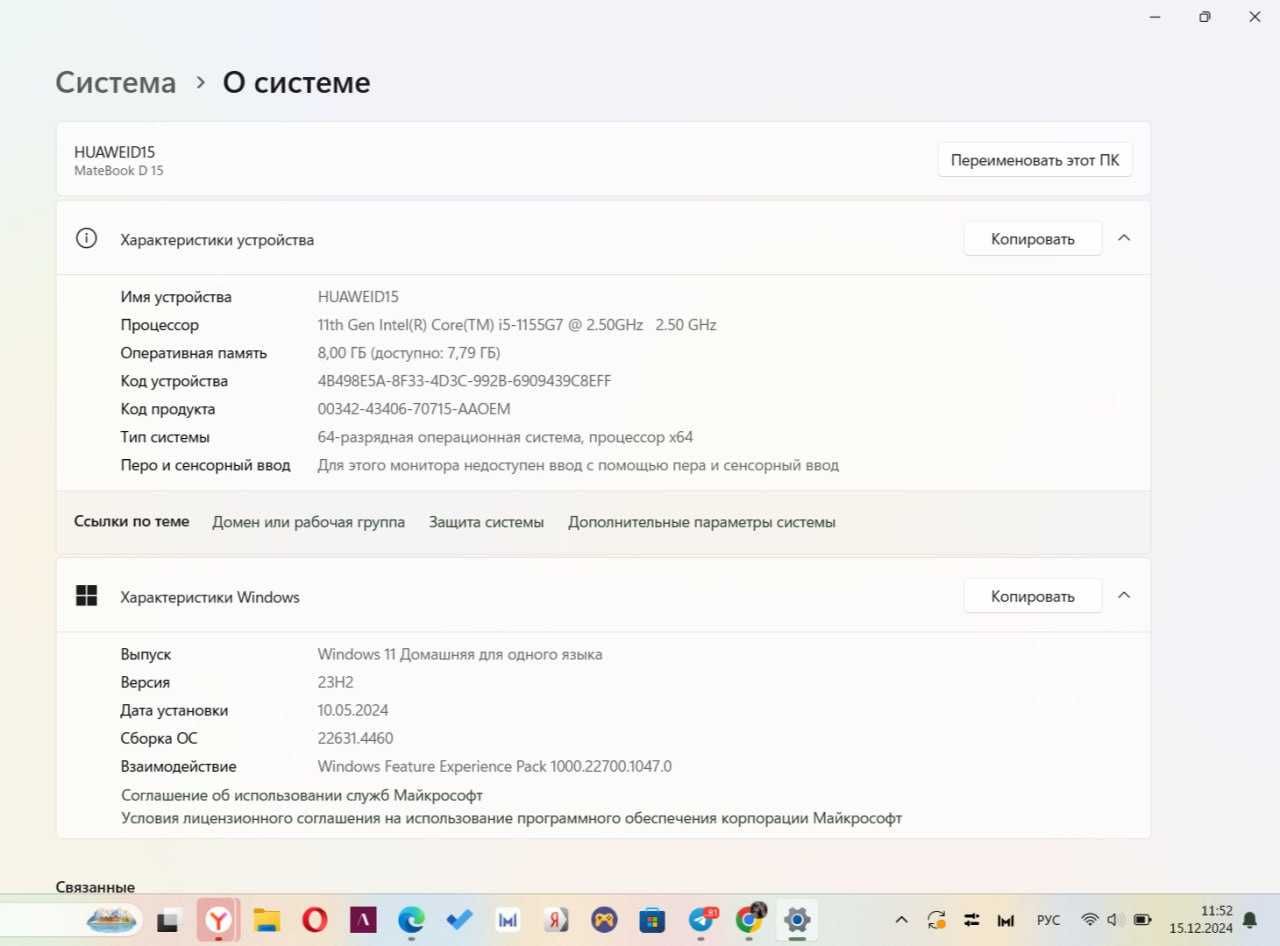Click the battery tray icon
Viewport: 1280px width, 946px height.
(1142, 920)
